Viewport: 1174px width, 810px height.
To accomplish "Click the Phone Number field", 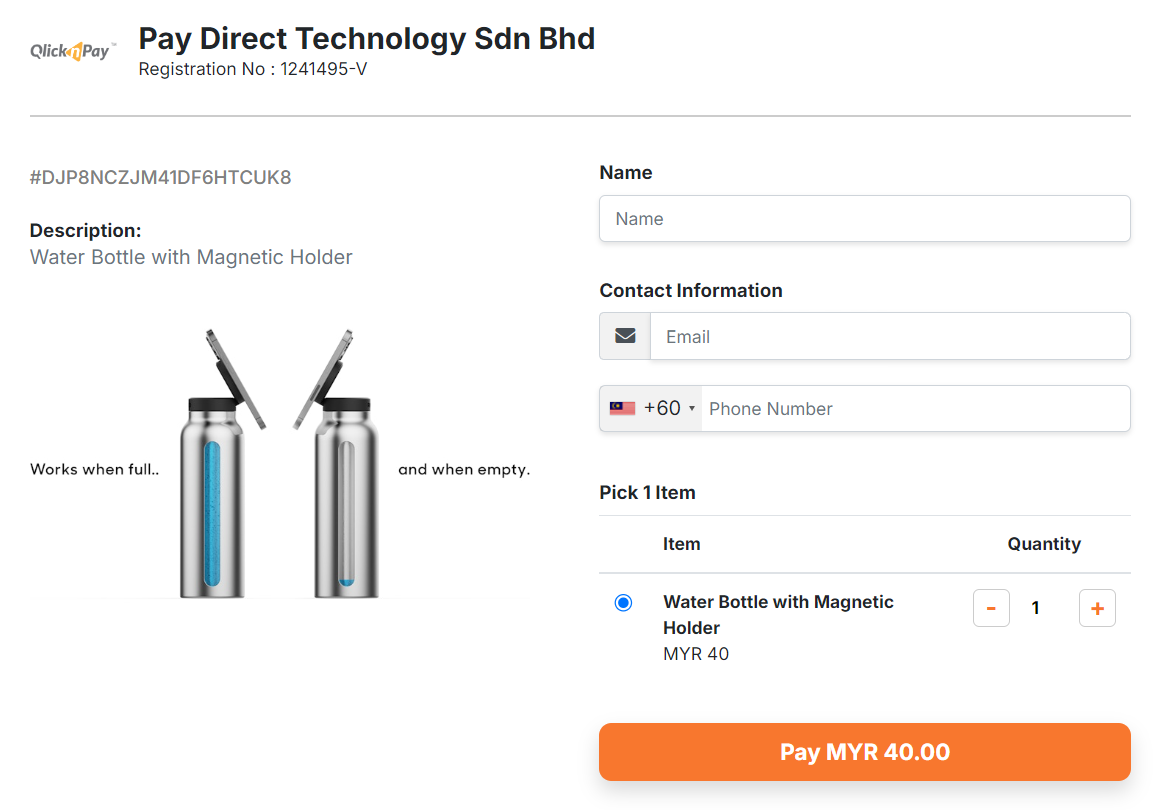I will 915,409.
